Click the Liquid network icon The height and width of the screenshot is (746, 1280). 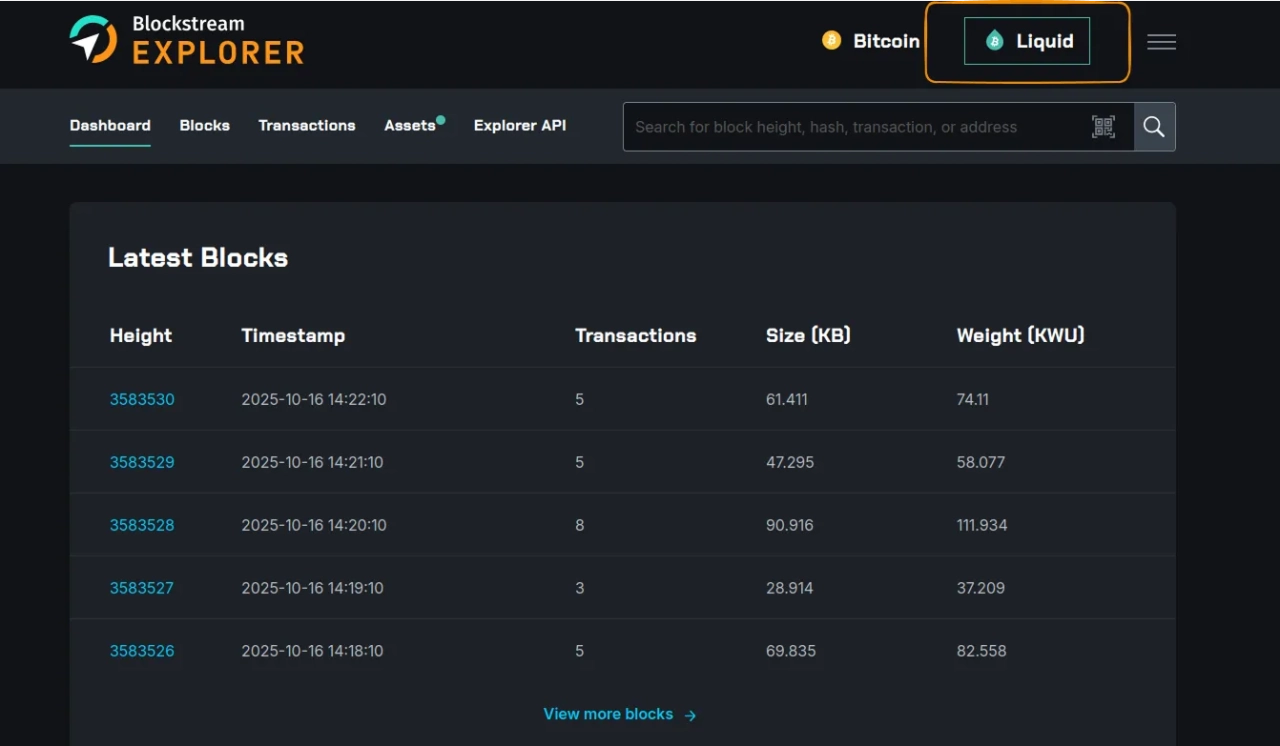click(x=994, y=41)
